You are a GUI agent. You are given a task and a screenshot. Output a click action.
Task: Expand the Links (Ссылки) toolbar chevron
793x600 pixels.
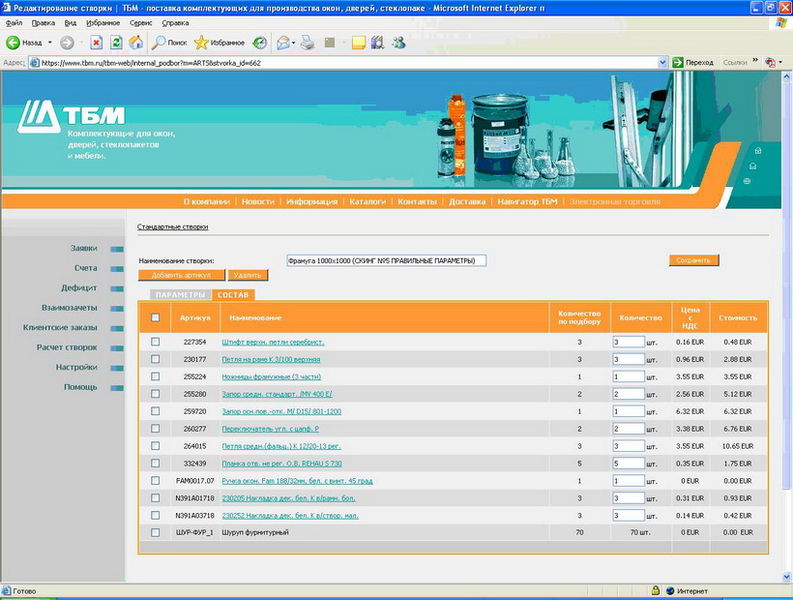point(754,62)
